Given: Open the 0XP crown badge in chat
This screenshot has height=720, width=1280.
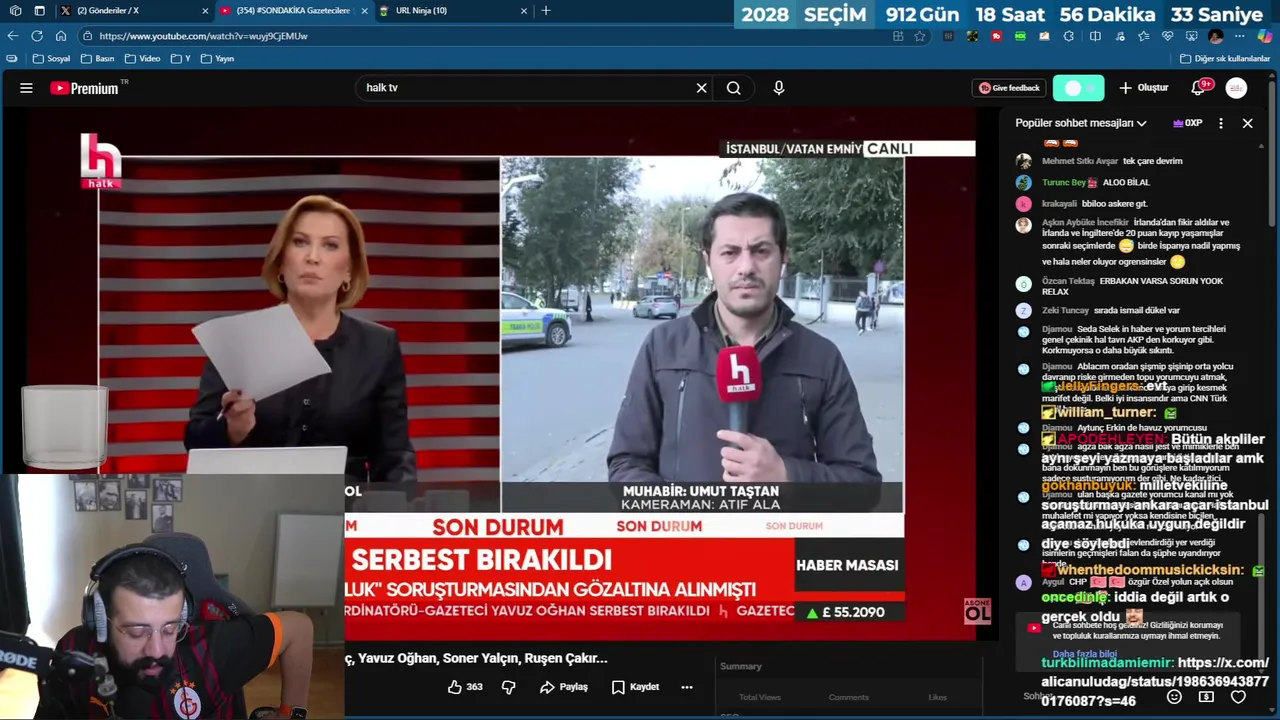Looking at the screenshot, I should coord(1187,123).
